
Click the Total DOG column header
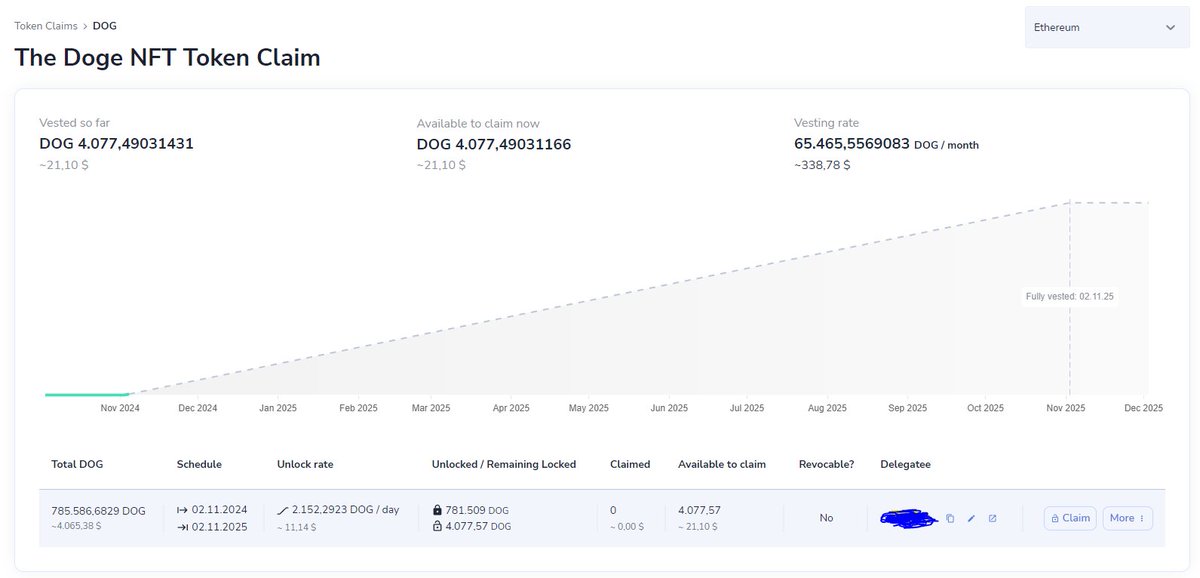[x=77, y=464]
